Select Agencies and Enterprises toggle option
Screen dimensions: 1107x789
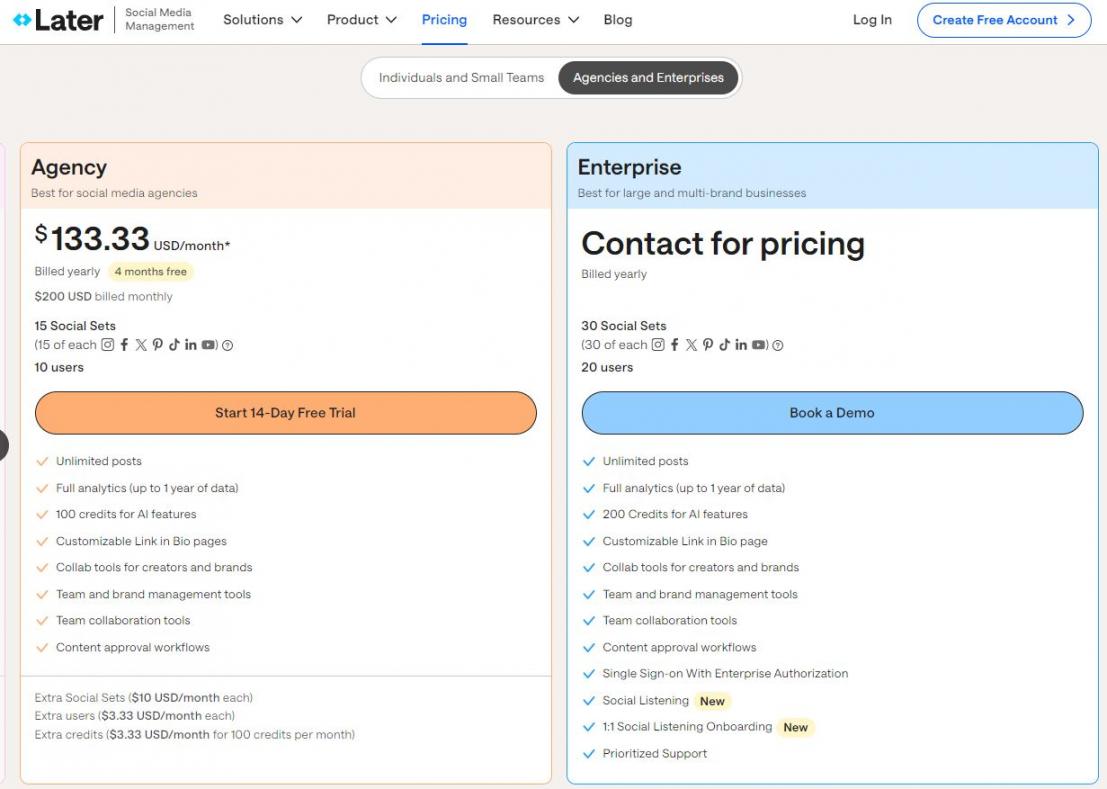(648, 78)
